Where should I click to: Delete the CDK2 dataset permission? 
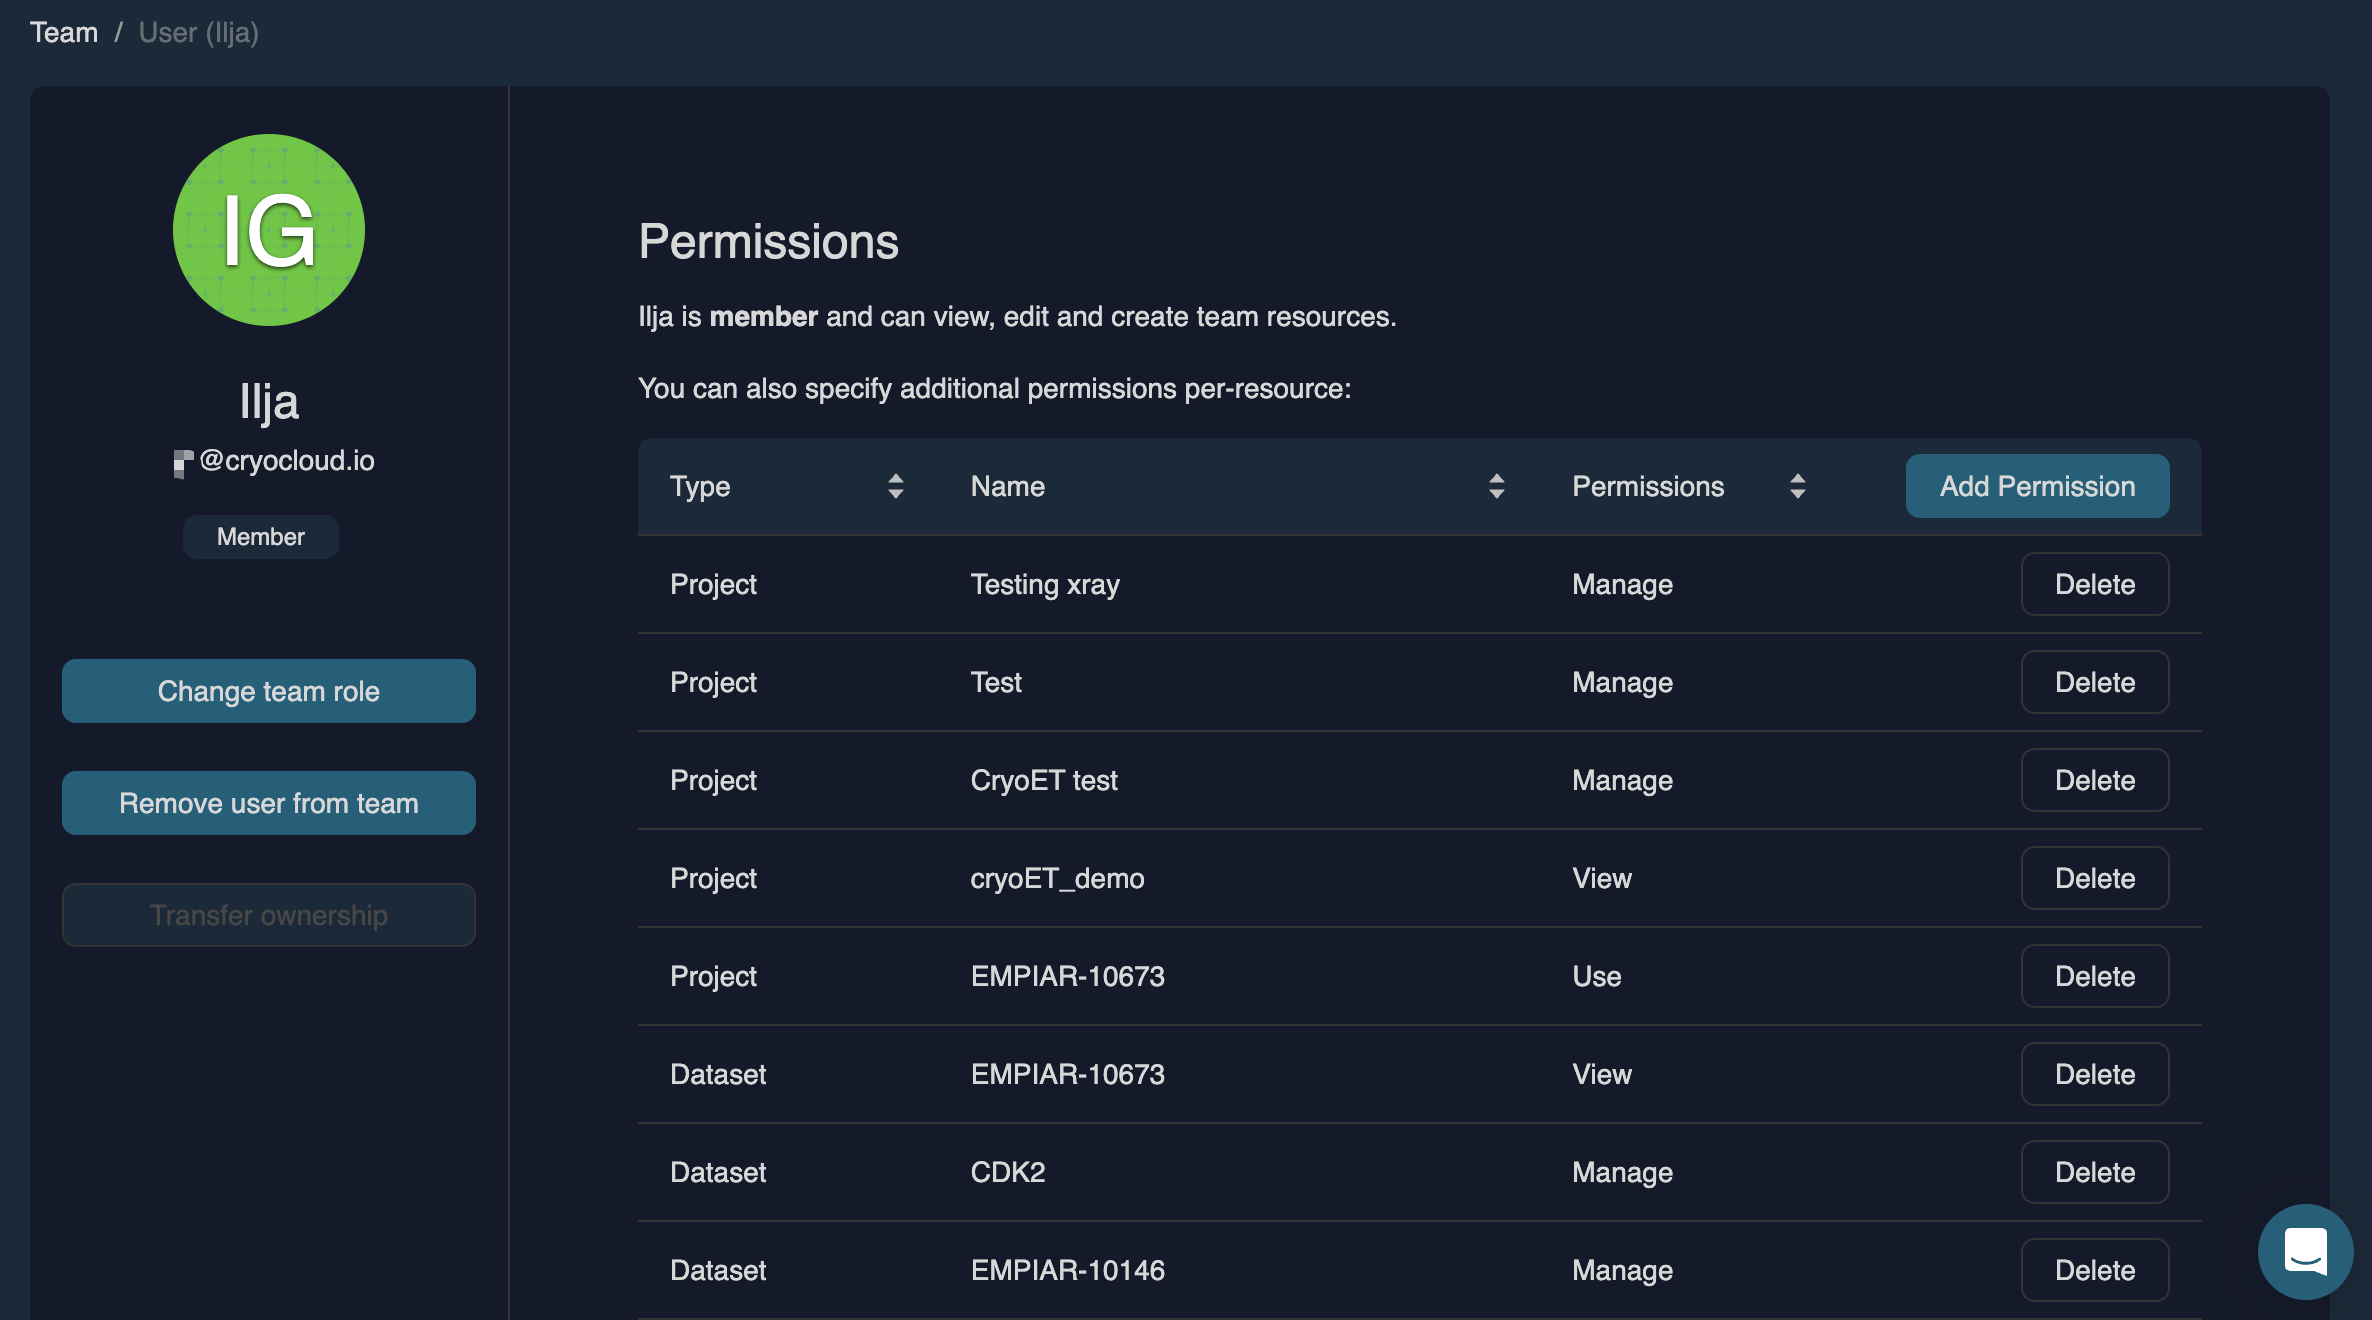(x=2094, y=1172)
